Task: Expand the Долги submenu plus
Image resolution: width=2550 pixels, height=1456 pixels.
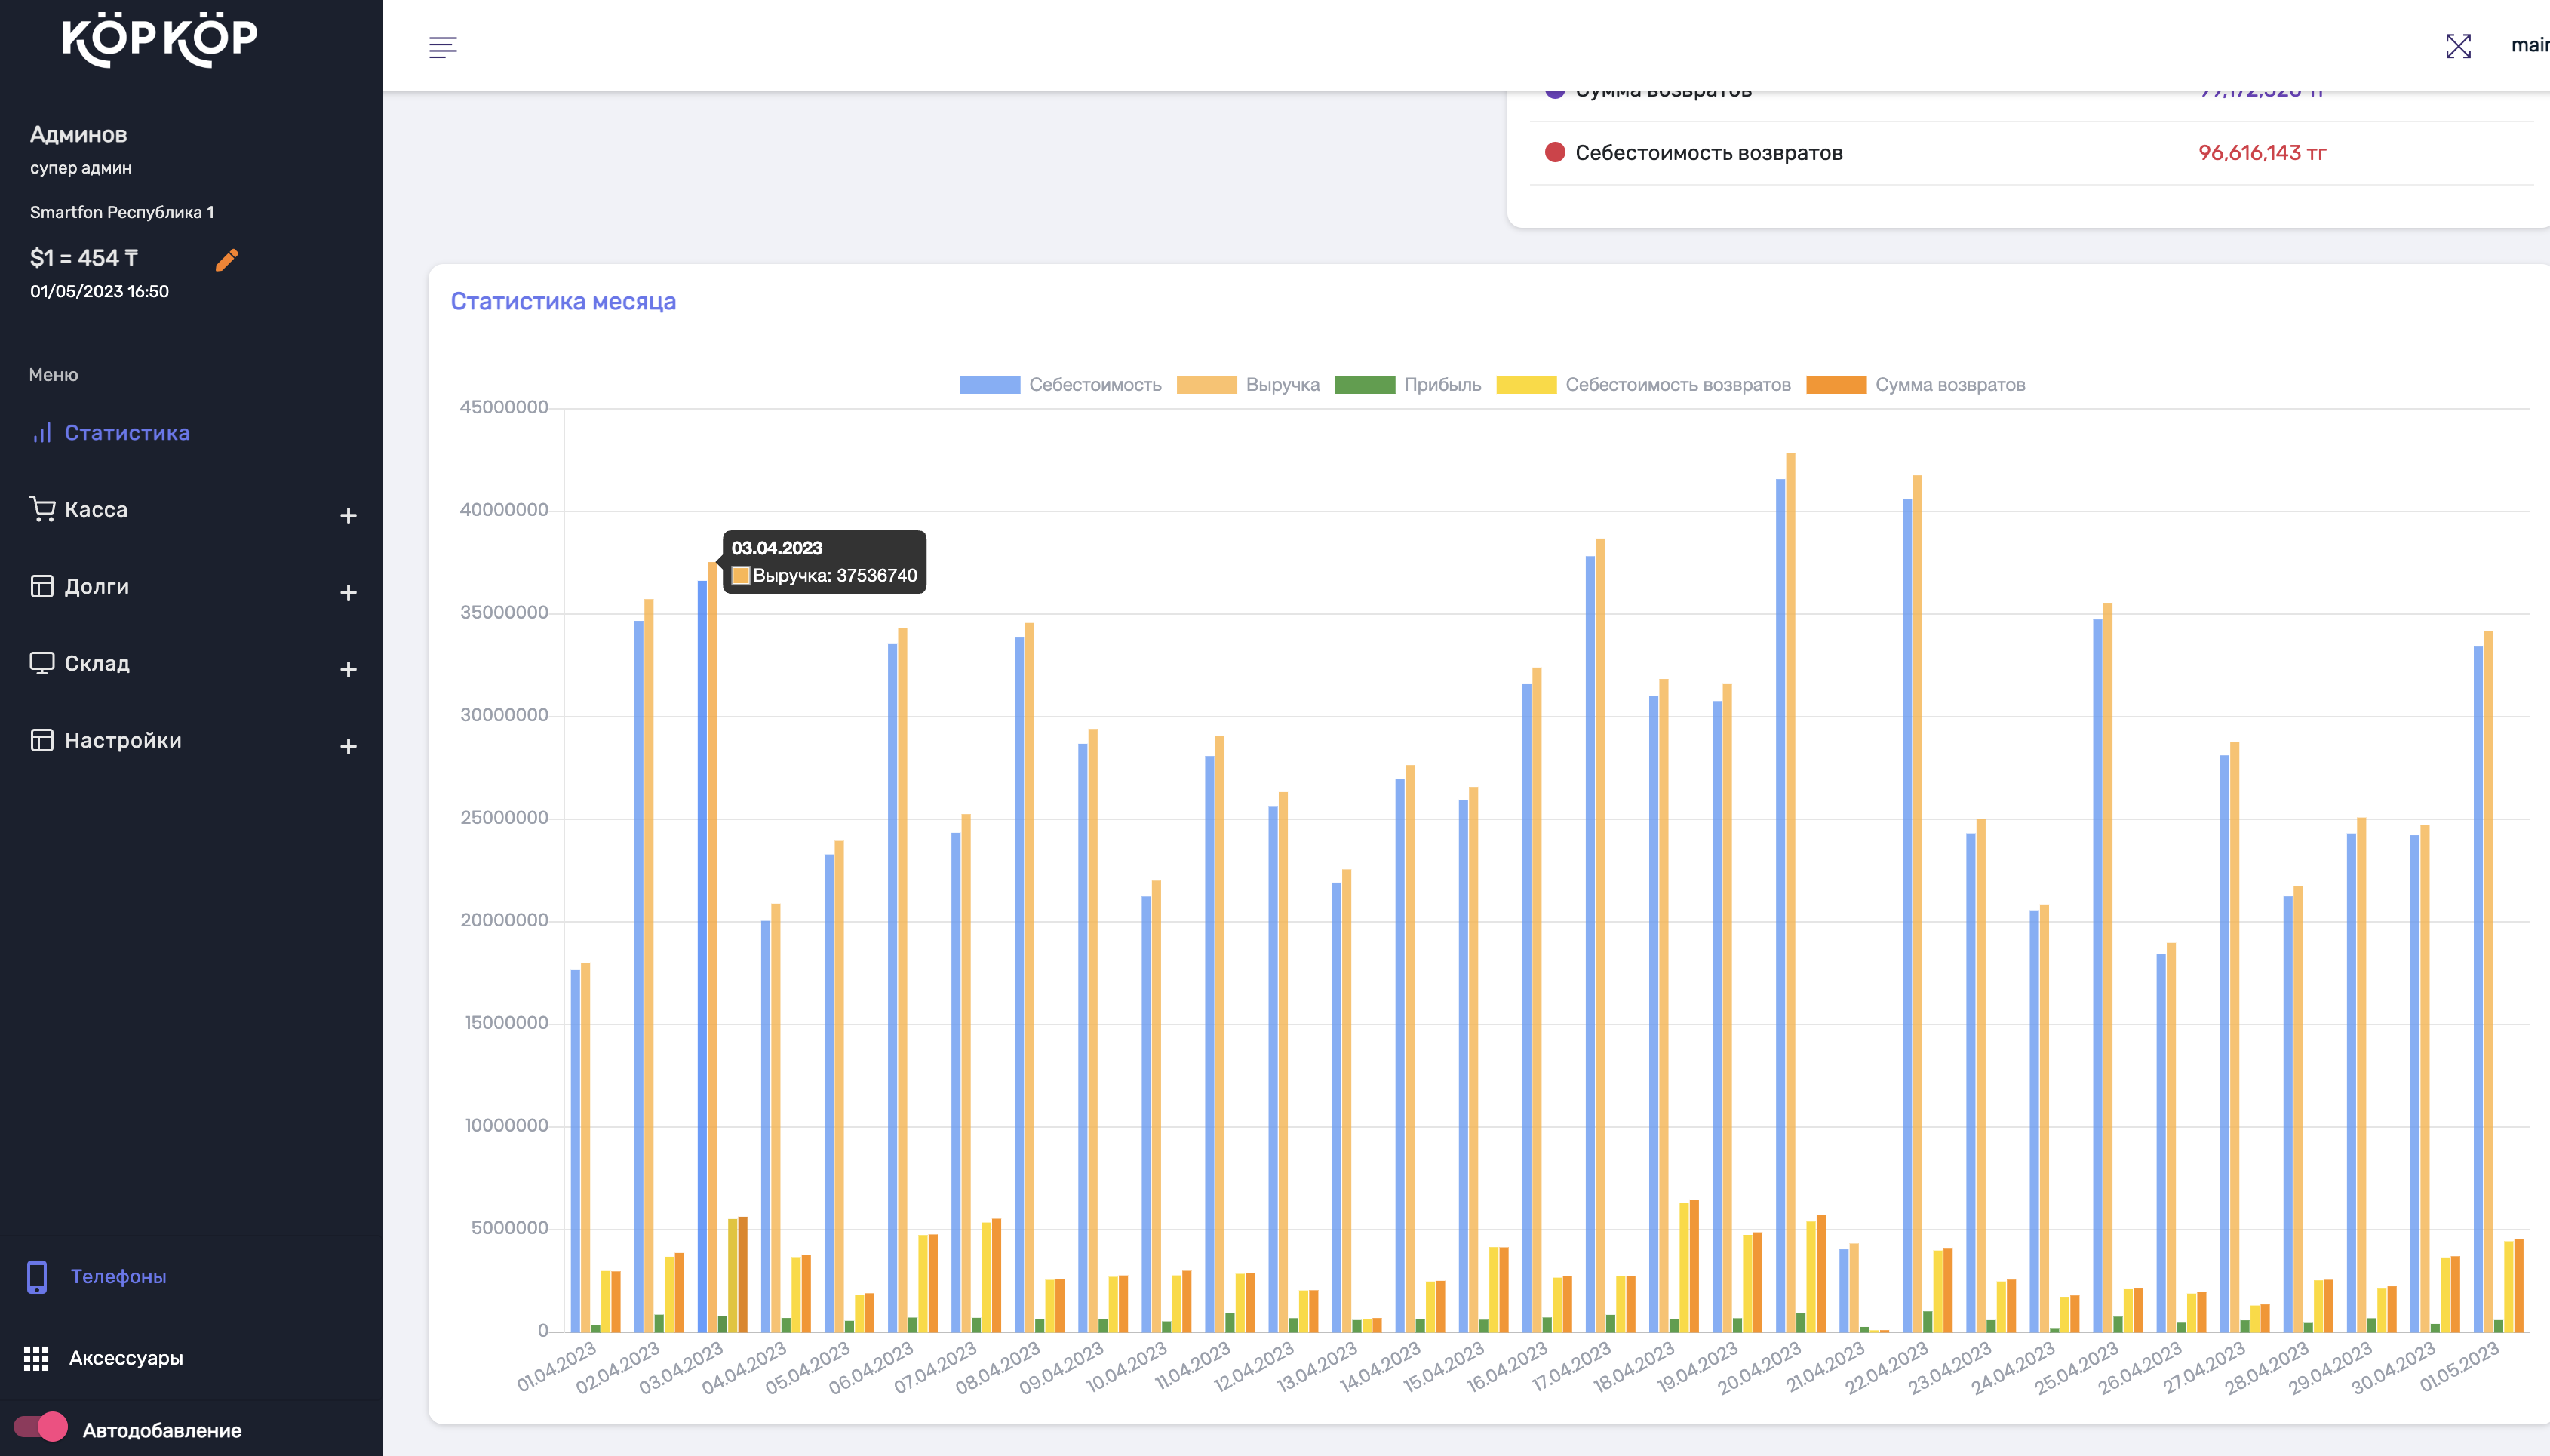Action: click(x=348, y=593)
